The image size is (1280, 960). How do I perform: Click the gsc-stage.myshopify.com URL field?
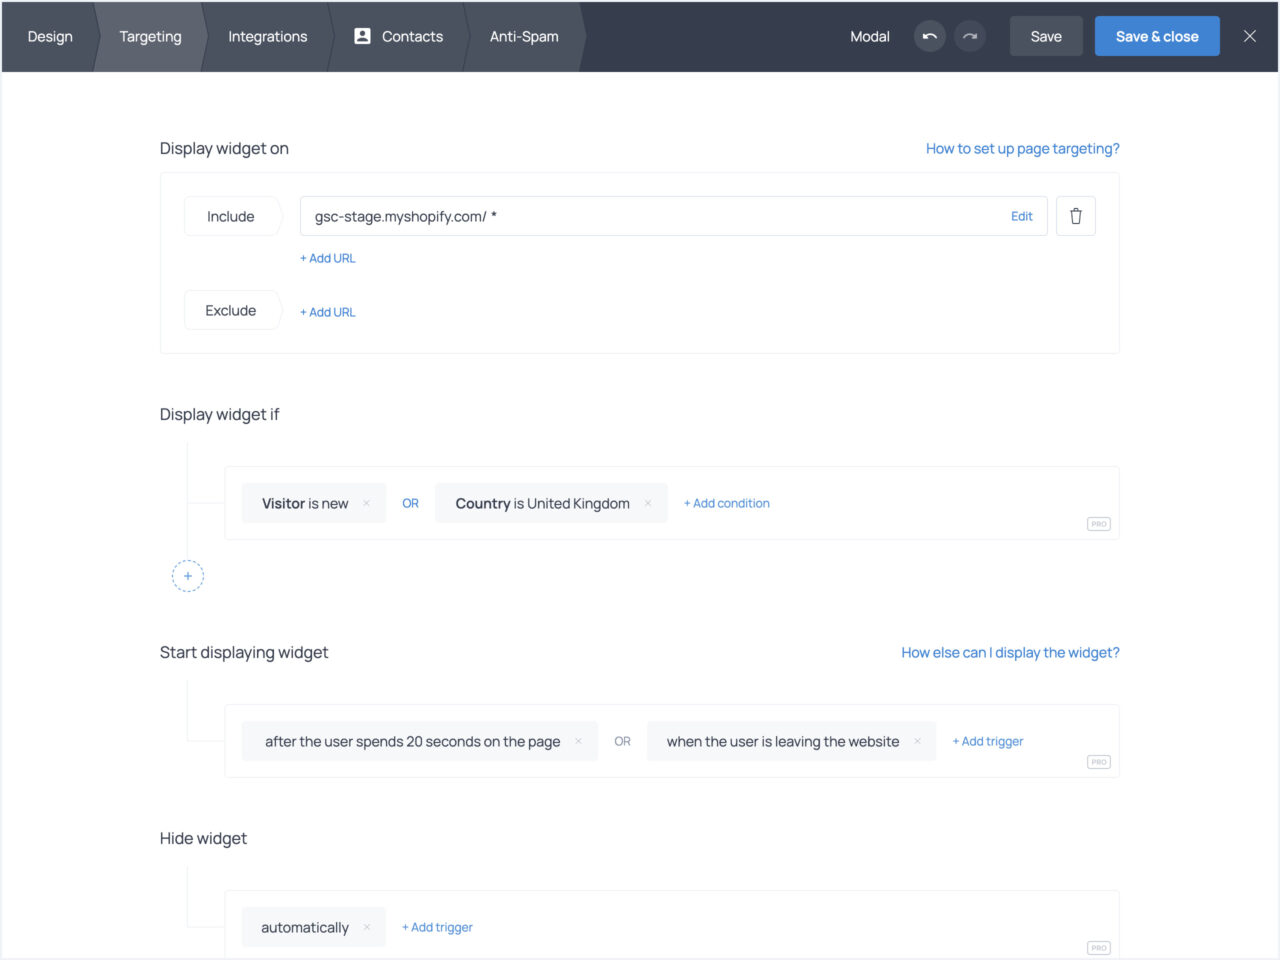pos(650,216)
